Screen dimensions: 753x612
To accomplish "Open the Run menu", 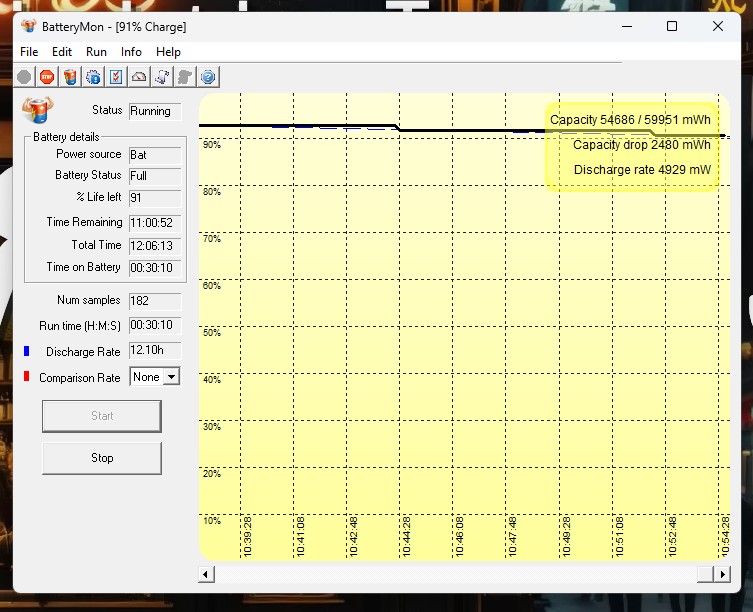I will (x=96, y=51).
